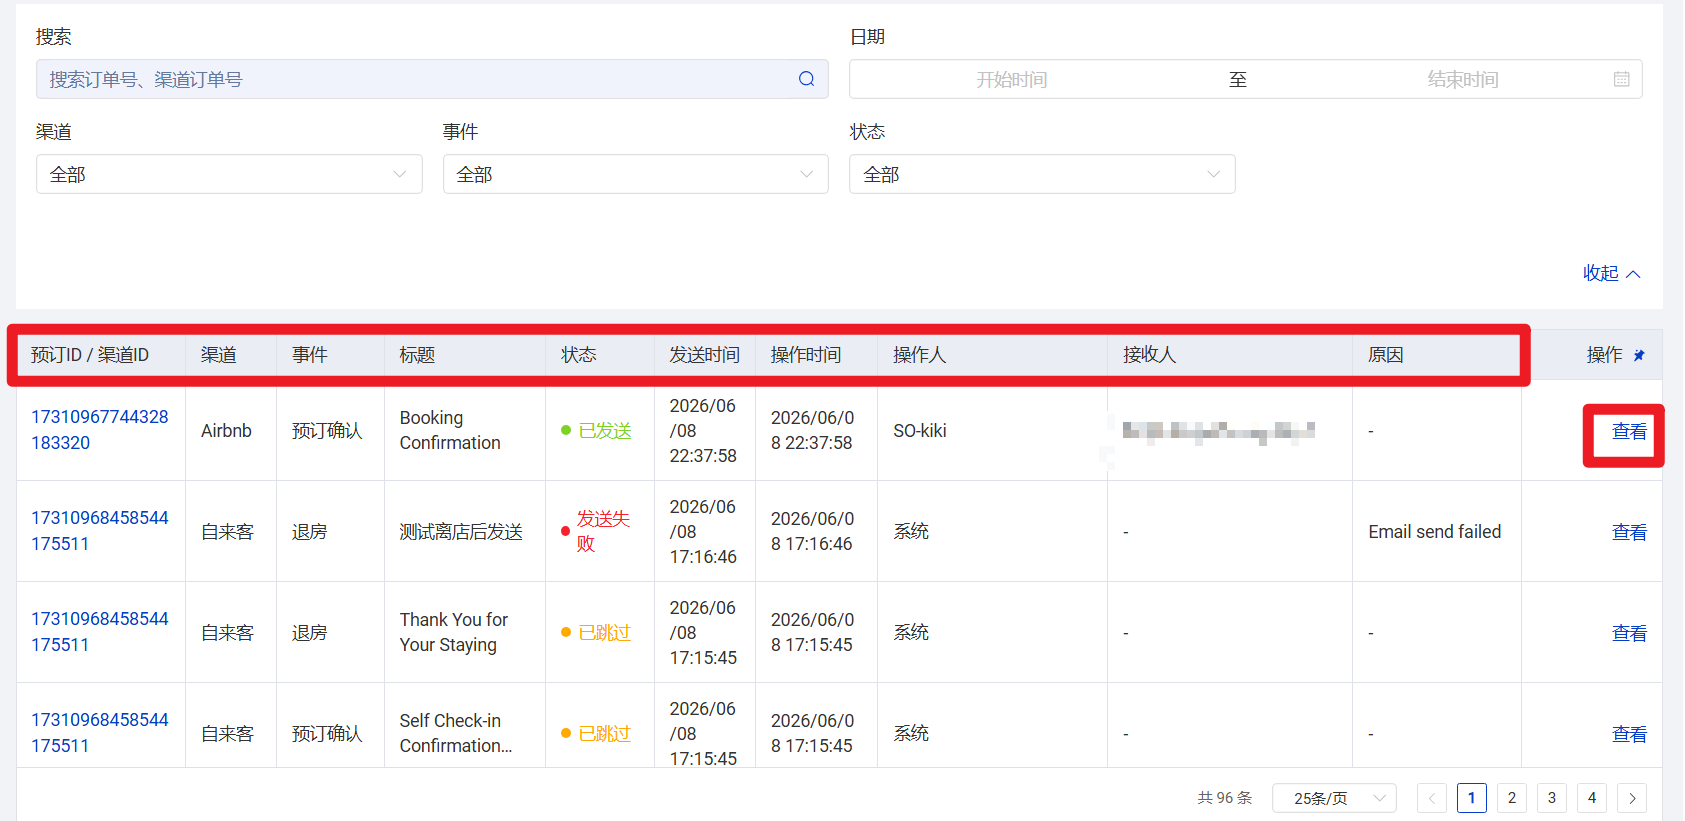This screenshot has height=821, width=1685.
Task: View the Thank You for Your Staying row
Action: 1629,633
